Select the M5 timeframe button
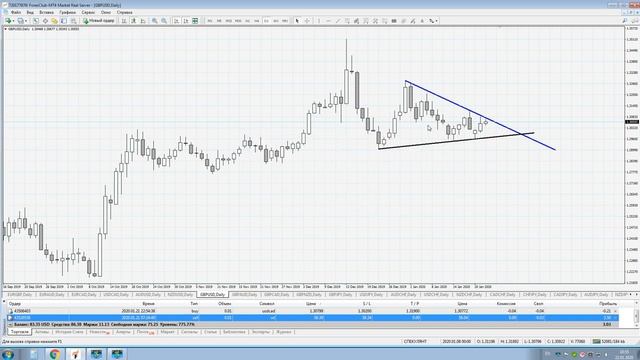This screenshot has width=640, height=360. pyautogui.click(x=219, y=21)
